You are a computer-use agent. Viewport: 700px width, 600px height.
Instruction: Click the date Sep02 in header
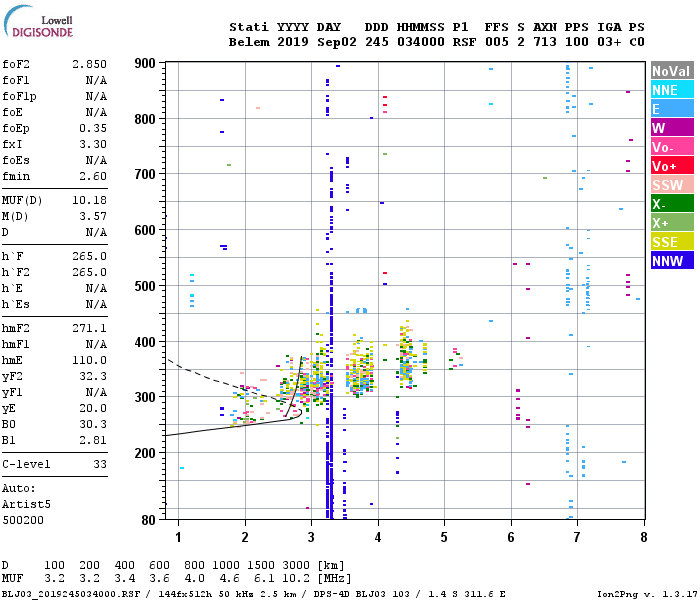pos(337,42)
